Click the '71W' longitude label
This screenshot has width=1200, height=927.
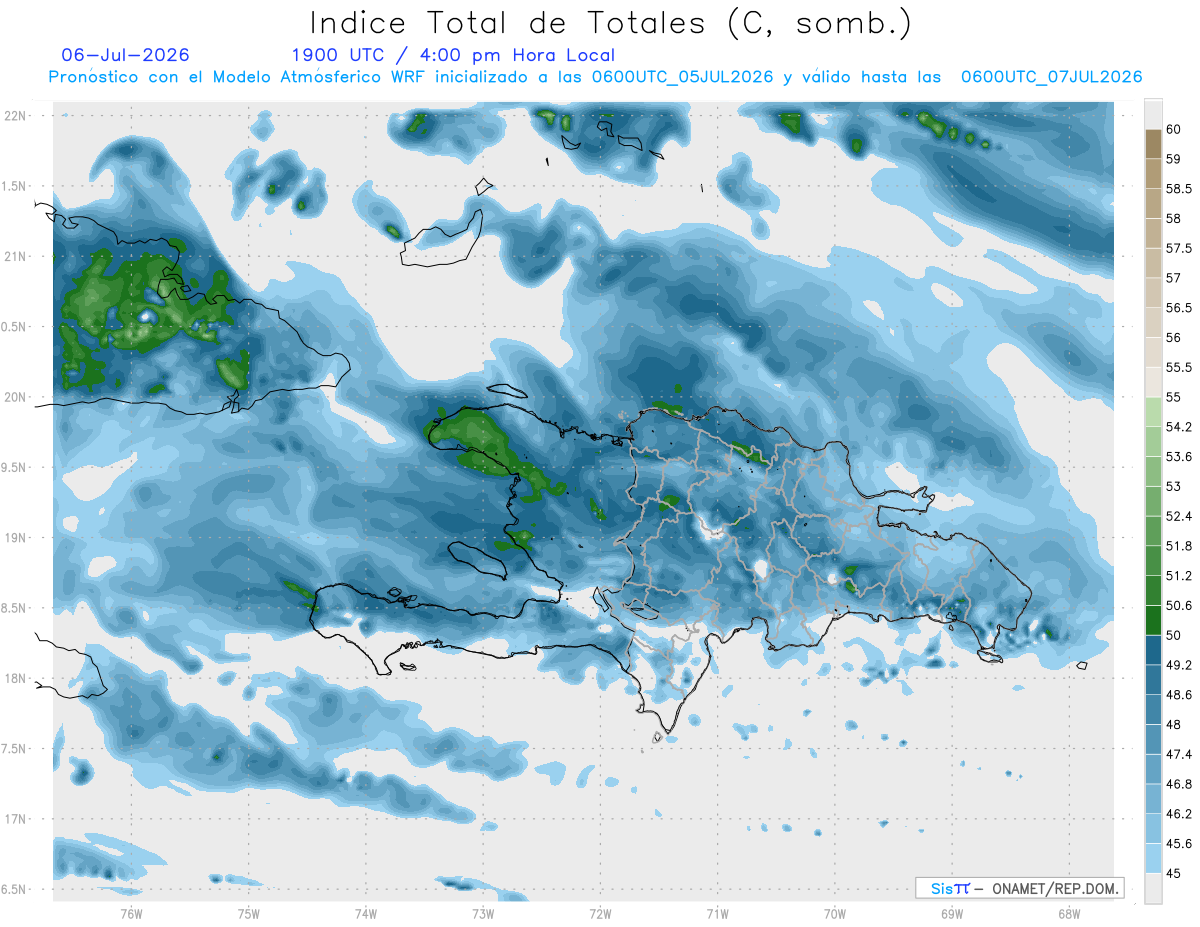717,914
